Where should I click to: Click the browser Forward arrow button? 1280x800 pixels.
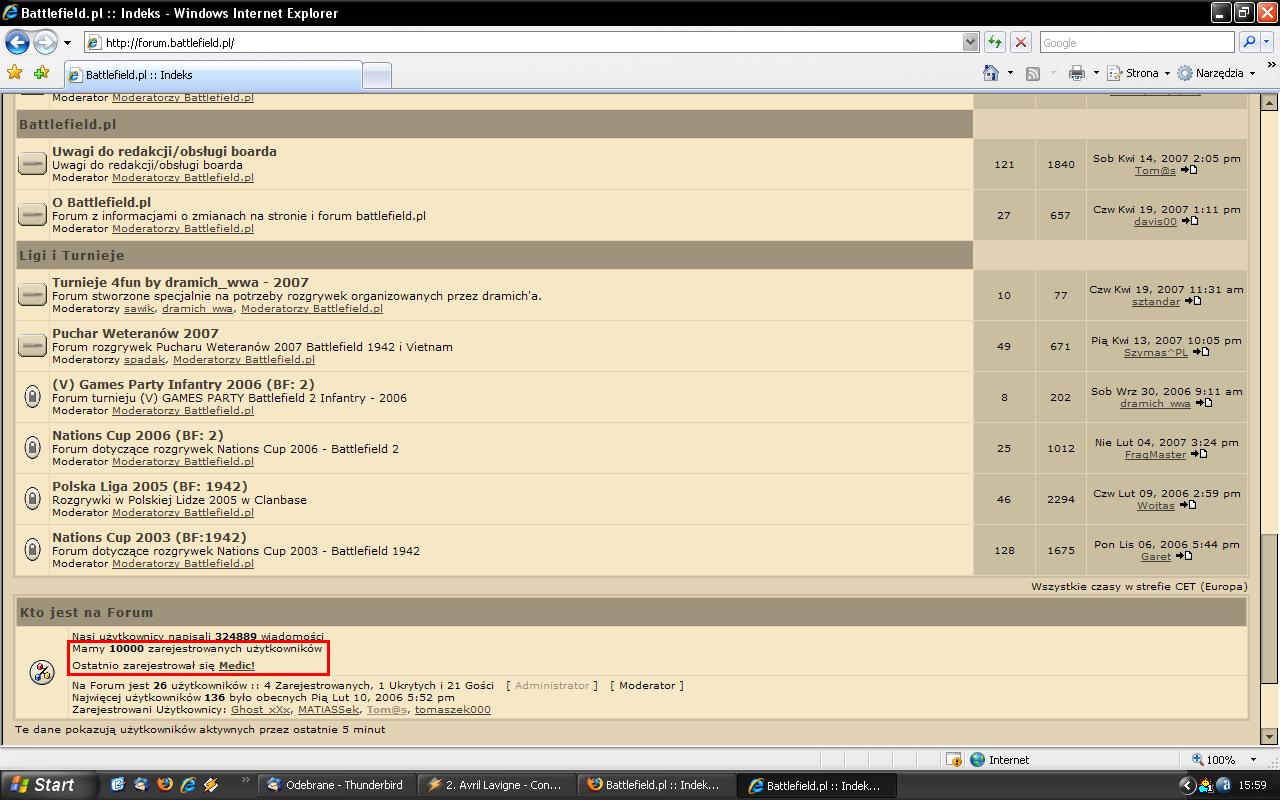[x=45, y=42]
